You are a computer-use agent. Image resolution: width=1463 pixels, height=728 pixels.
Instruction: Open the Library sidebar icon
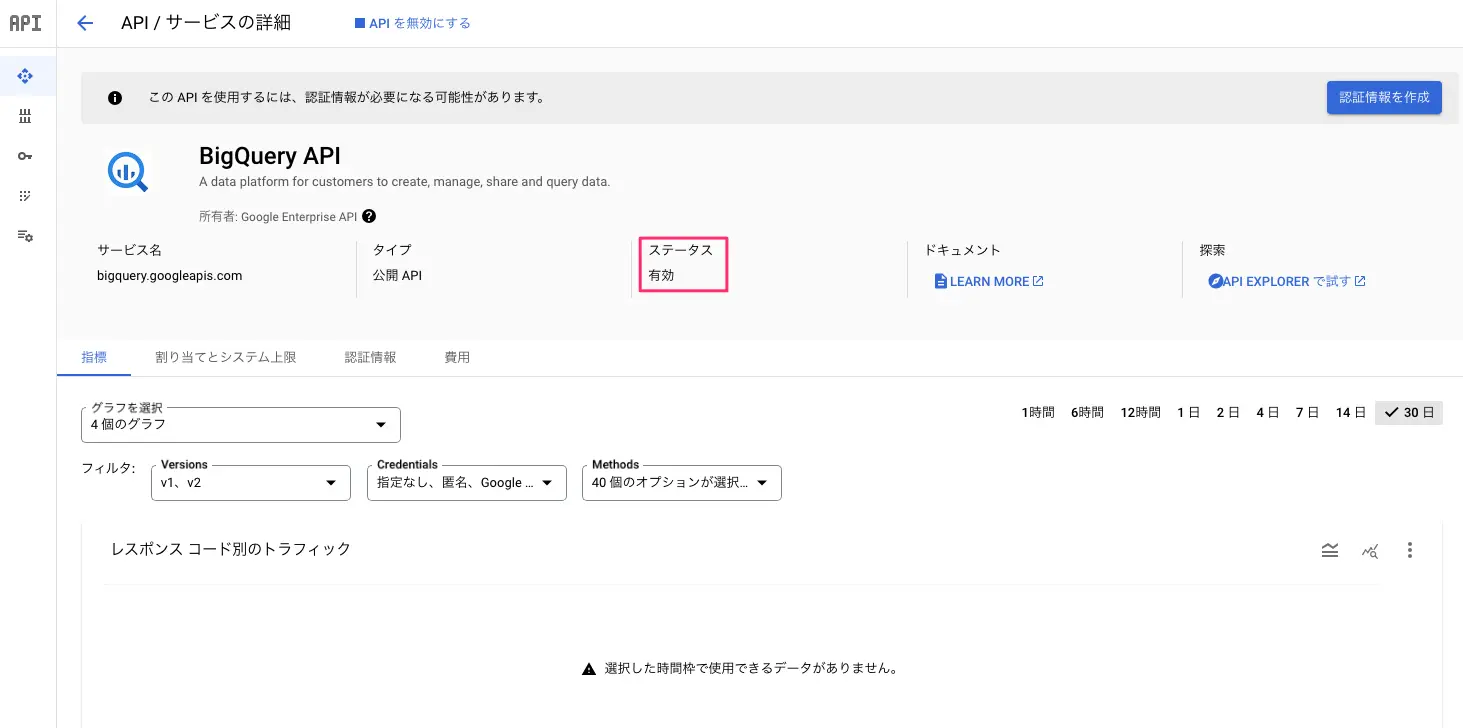(x=26, y=116)
